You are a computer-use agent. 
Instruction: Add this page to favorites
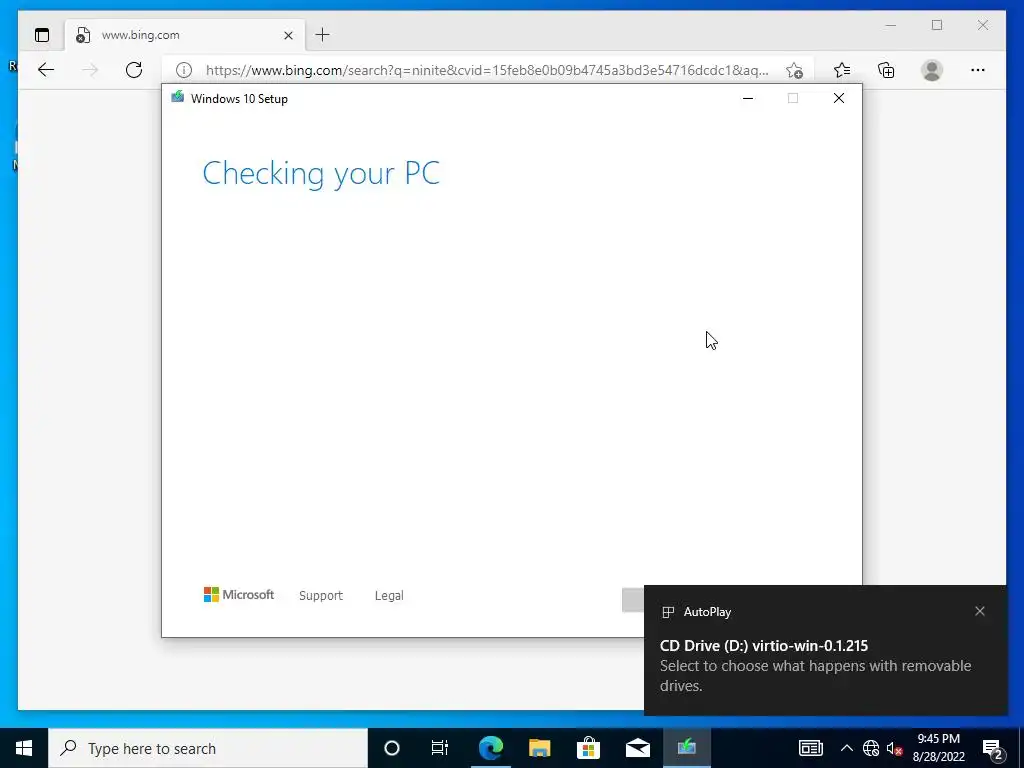794,70
